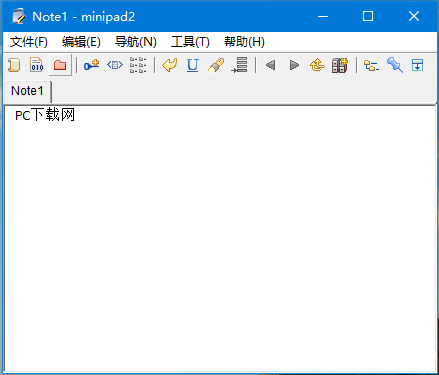Viewport: 439px width, 375px height.
Task: Click the bookshelf with star icon
Action: pyautogui.click(x=340, y=65)
